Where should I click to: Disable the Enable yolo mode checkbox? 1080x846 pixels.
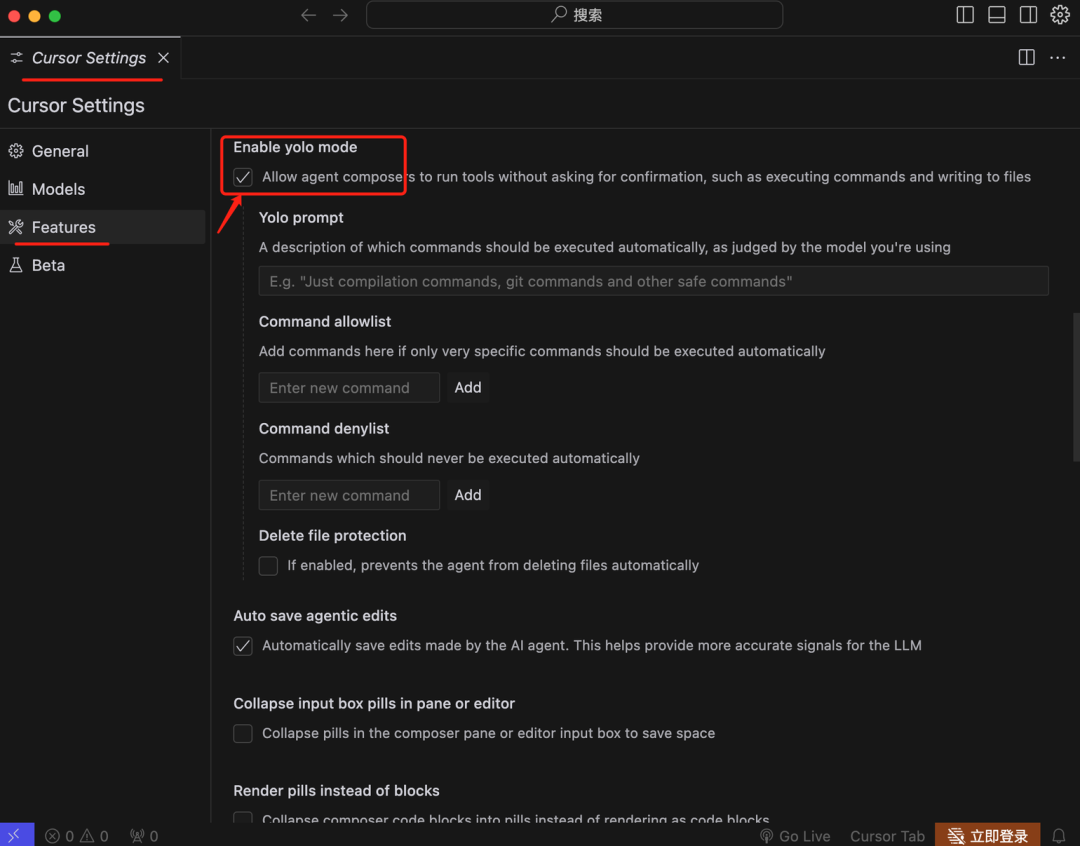pos(242,177)
